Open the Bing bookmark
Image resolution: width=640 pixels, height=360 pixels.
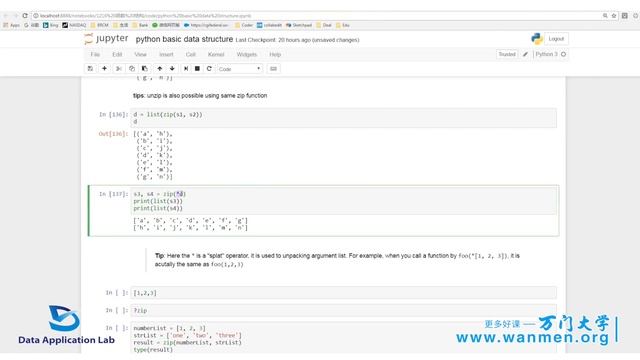coord(51,25)
